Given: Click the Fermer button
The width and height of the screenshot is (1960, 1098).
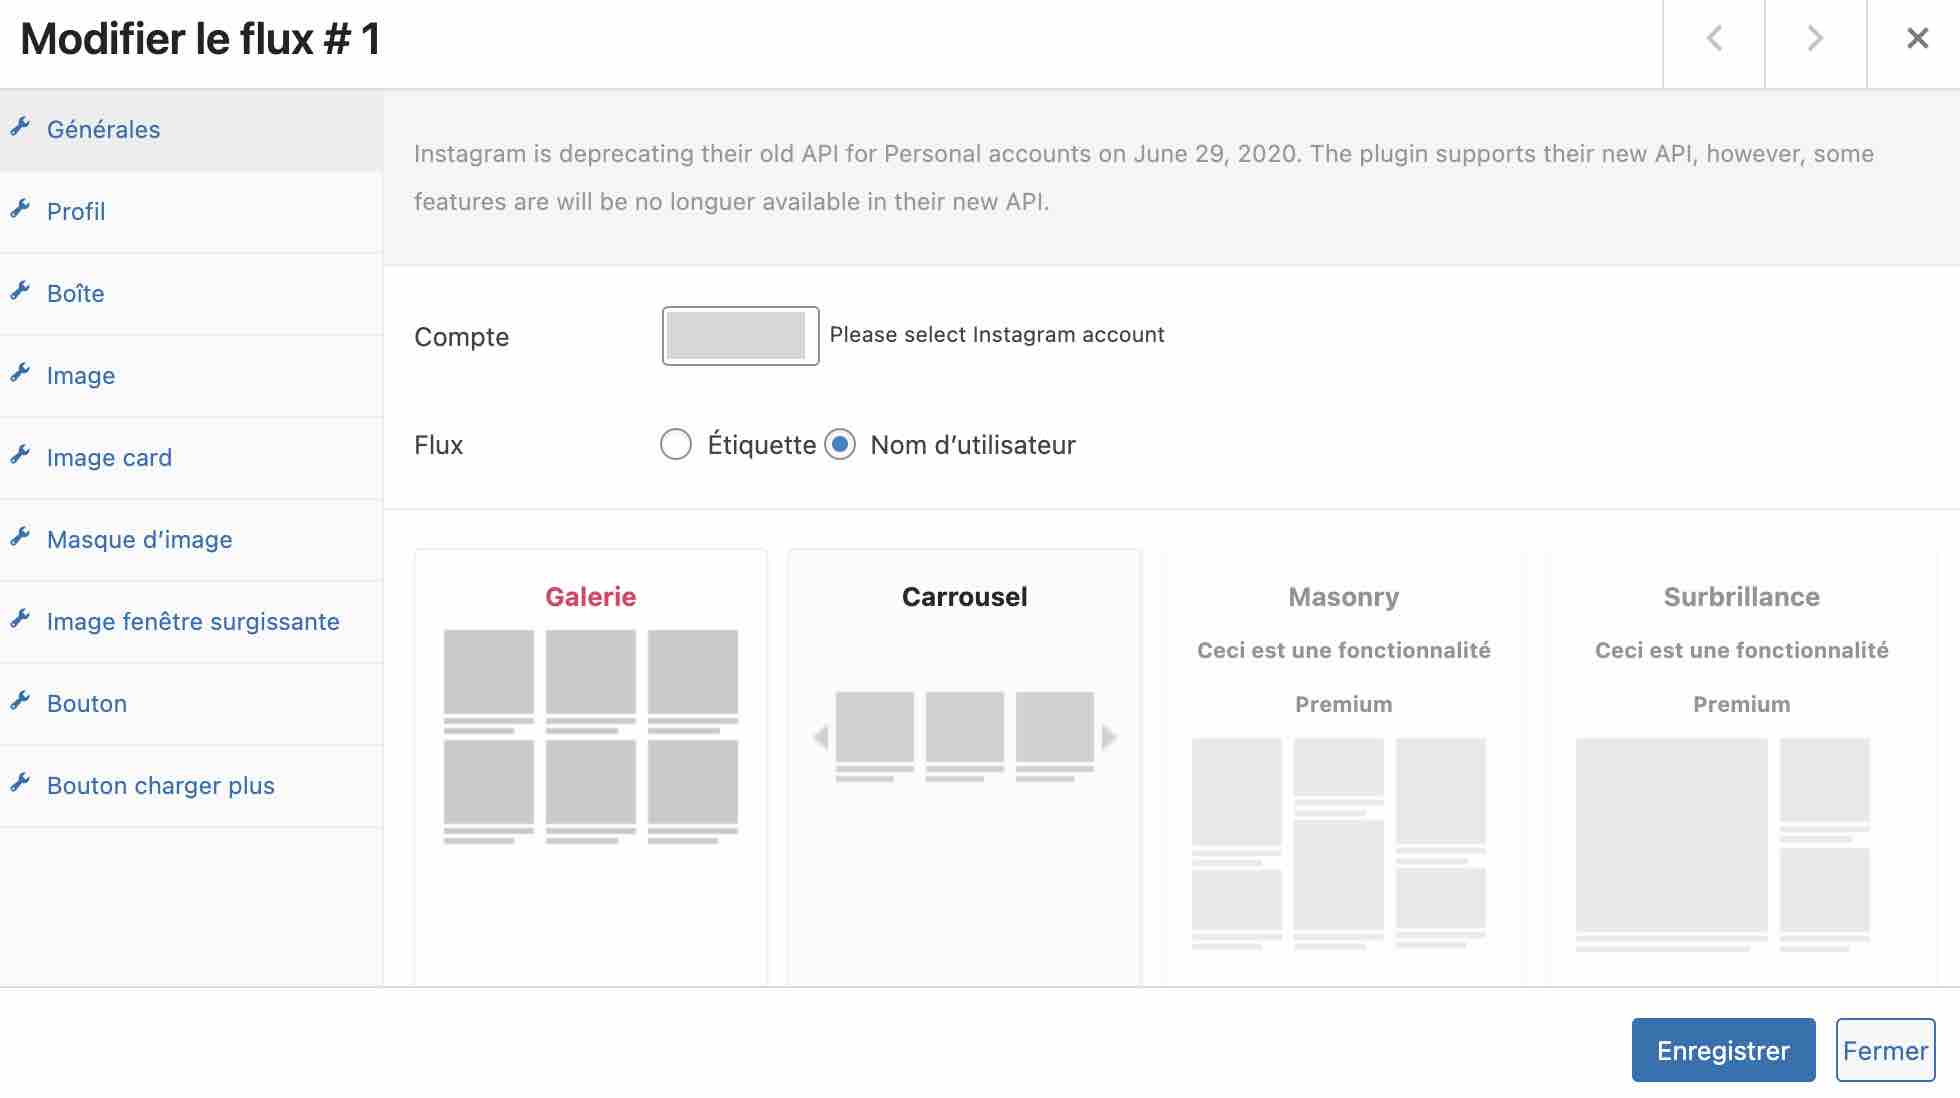Looking at the screenshot, I should (x=1885, y=1050).
